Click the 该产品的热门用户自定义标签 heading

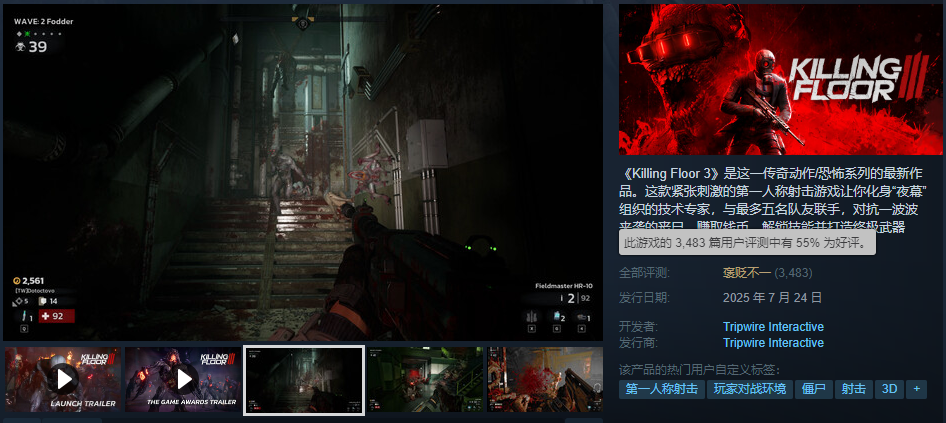pos(699,369)
